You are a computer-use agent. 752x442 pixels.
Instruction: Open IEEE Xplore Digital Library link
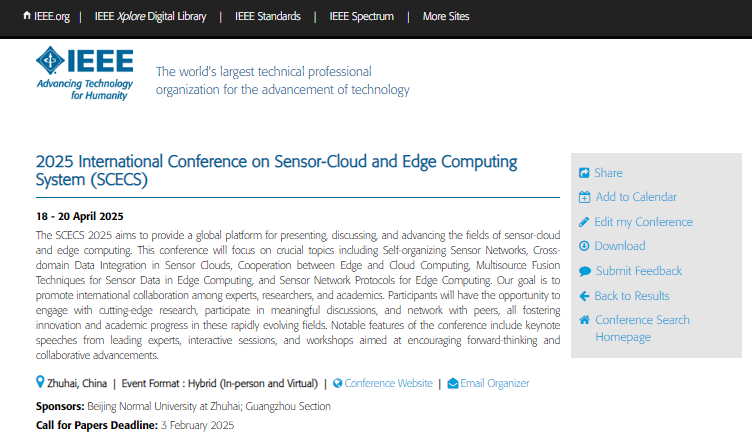(x=150, y=16)
